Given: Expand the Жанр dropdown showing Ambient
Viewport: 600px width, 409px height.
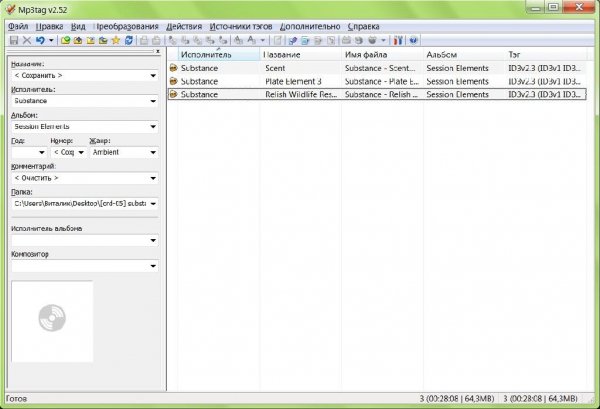Looking at the screenshot, I should coord(153,152).
